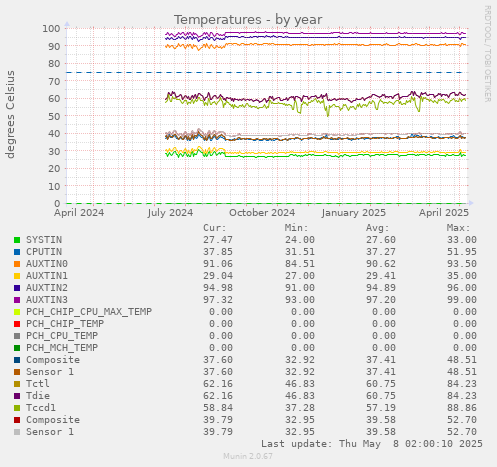Screen dimensions: 497x467
Task: Click the Tctl legend label
Action: 38,384
